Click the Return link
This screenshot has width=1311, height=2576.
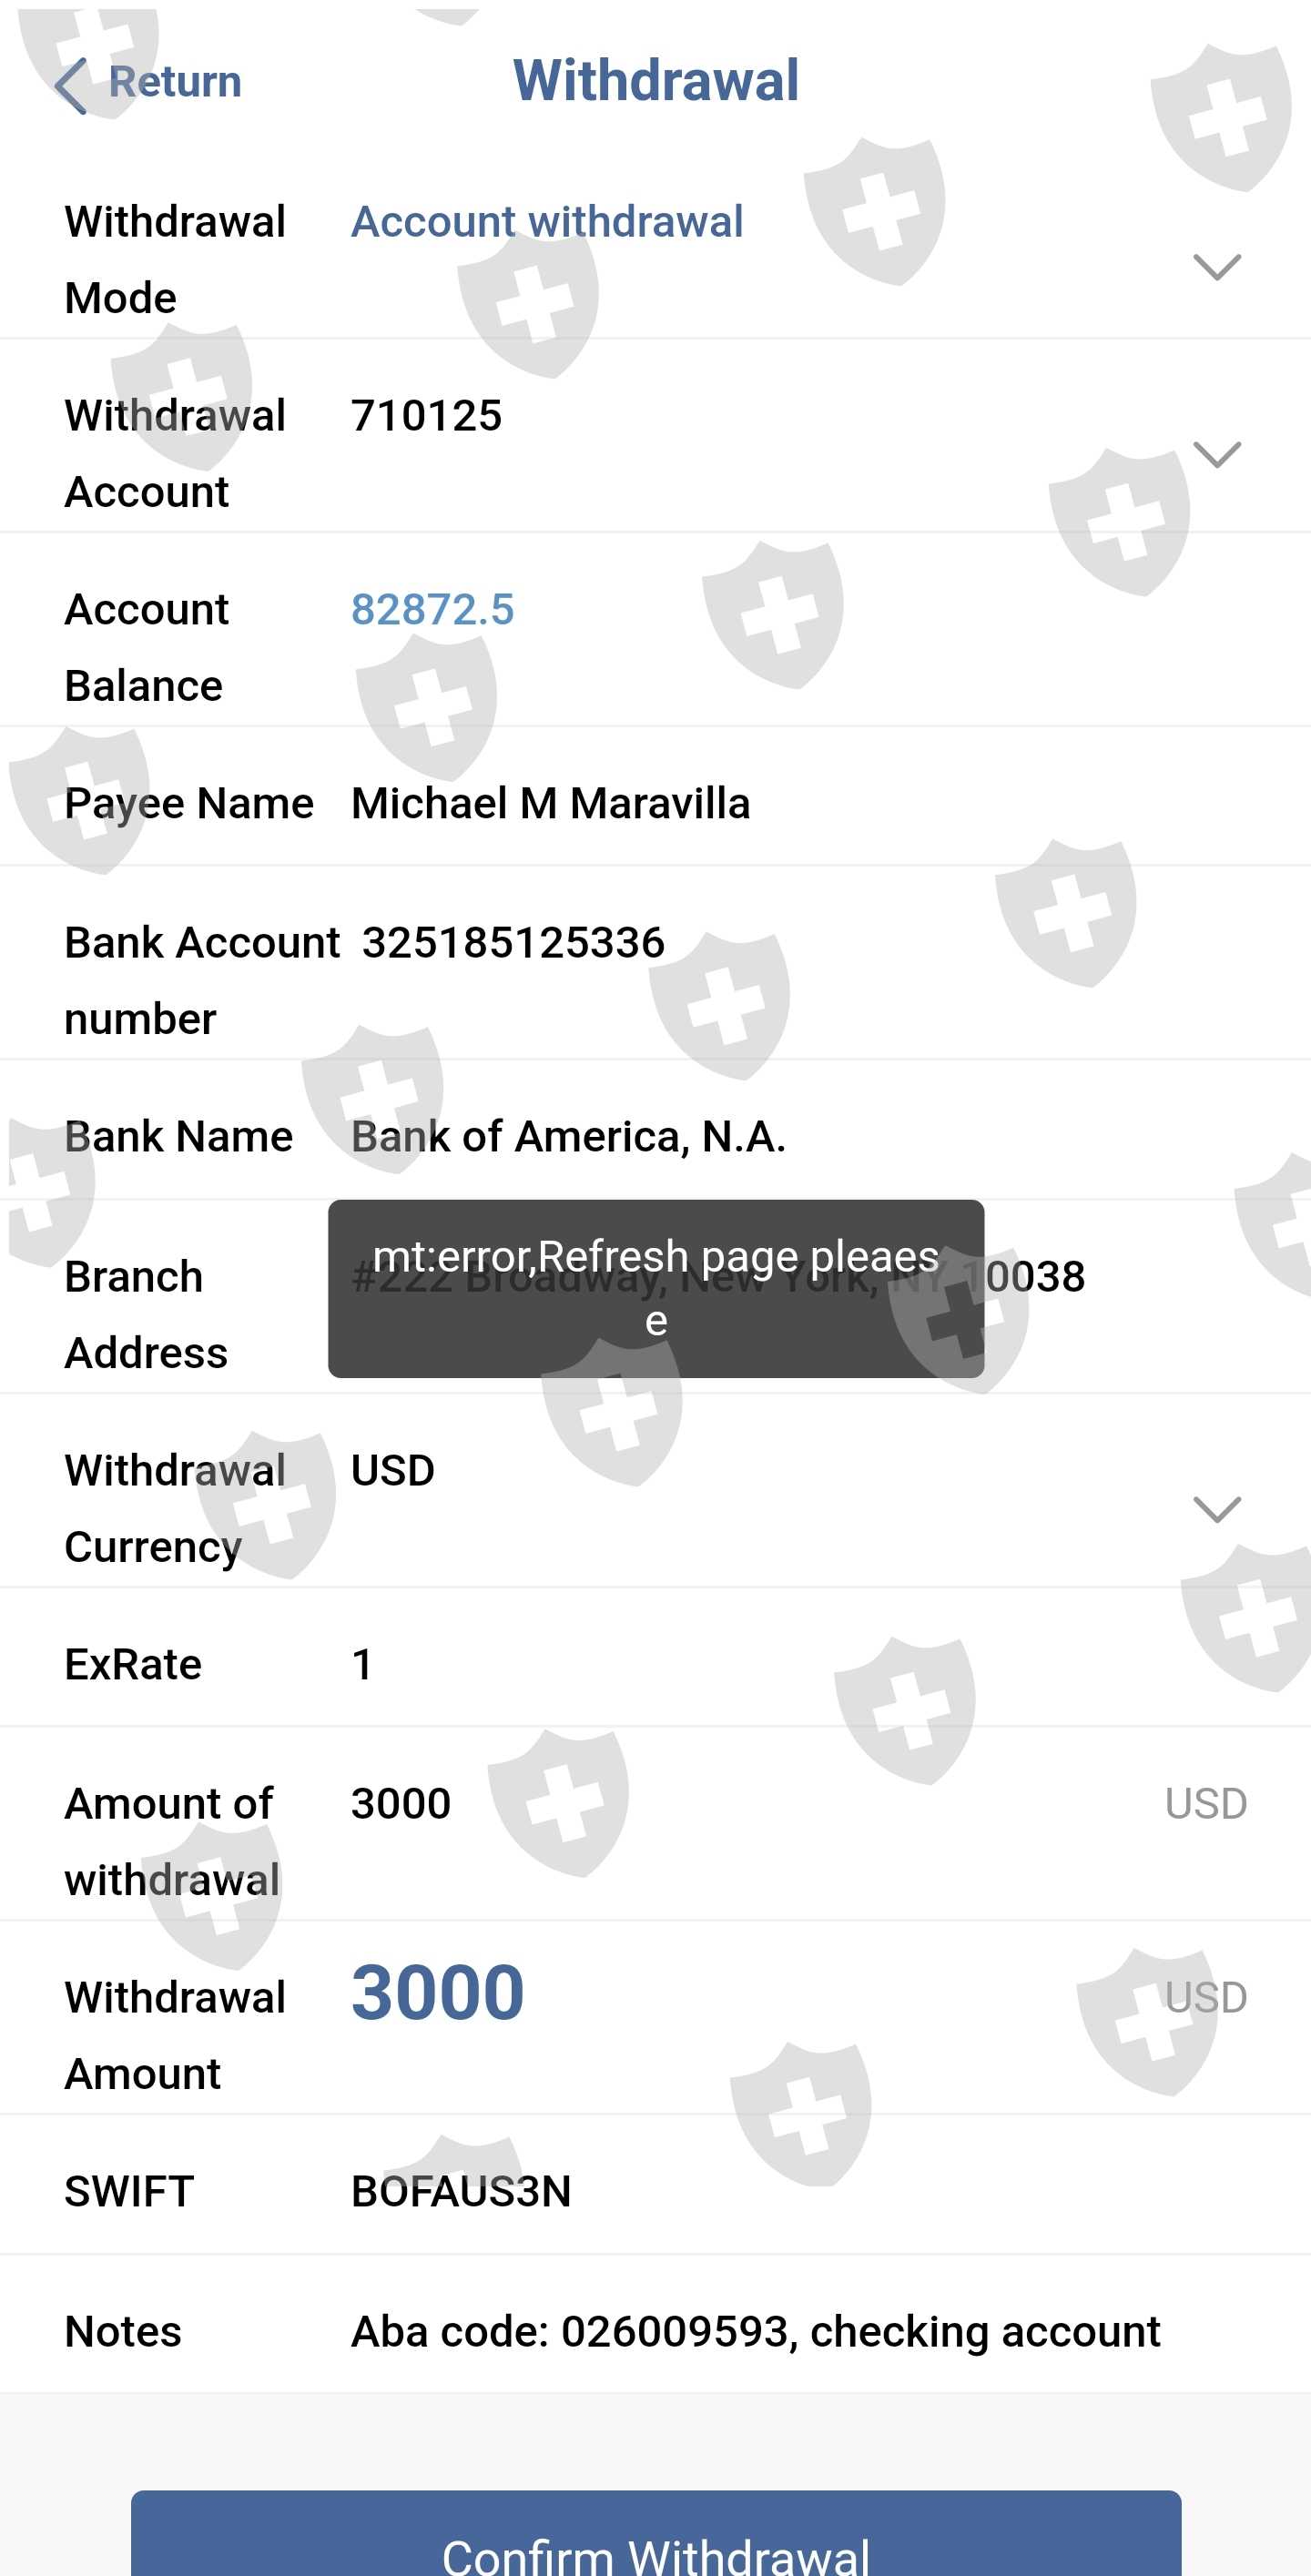[175, 82]
